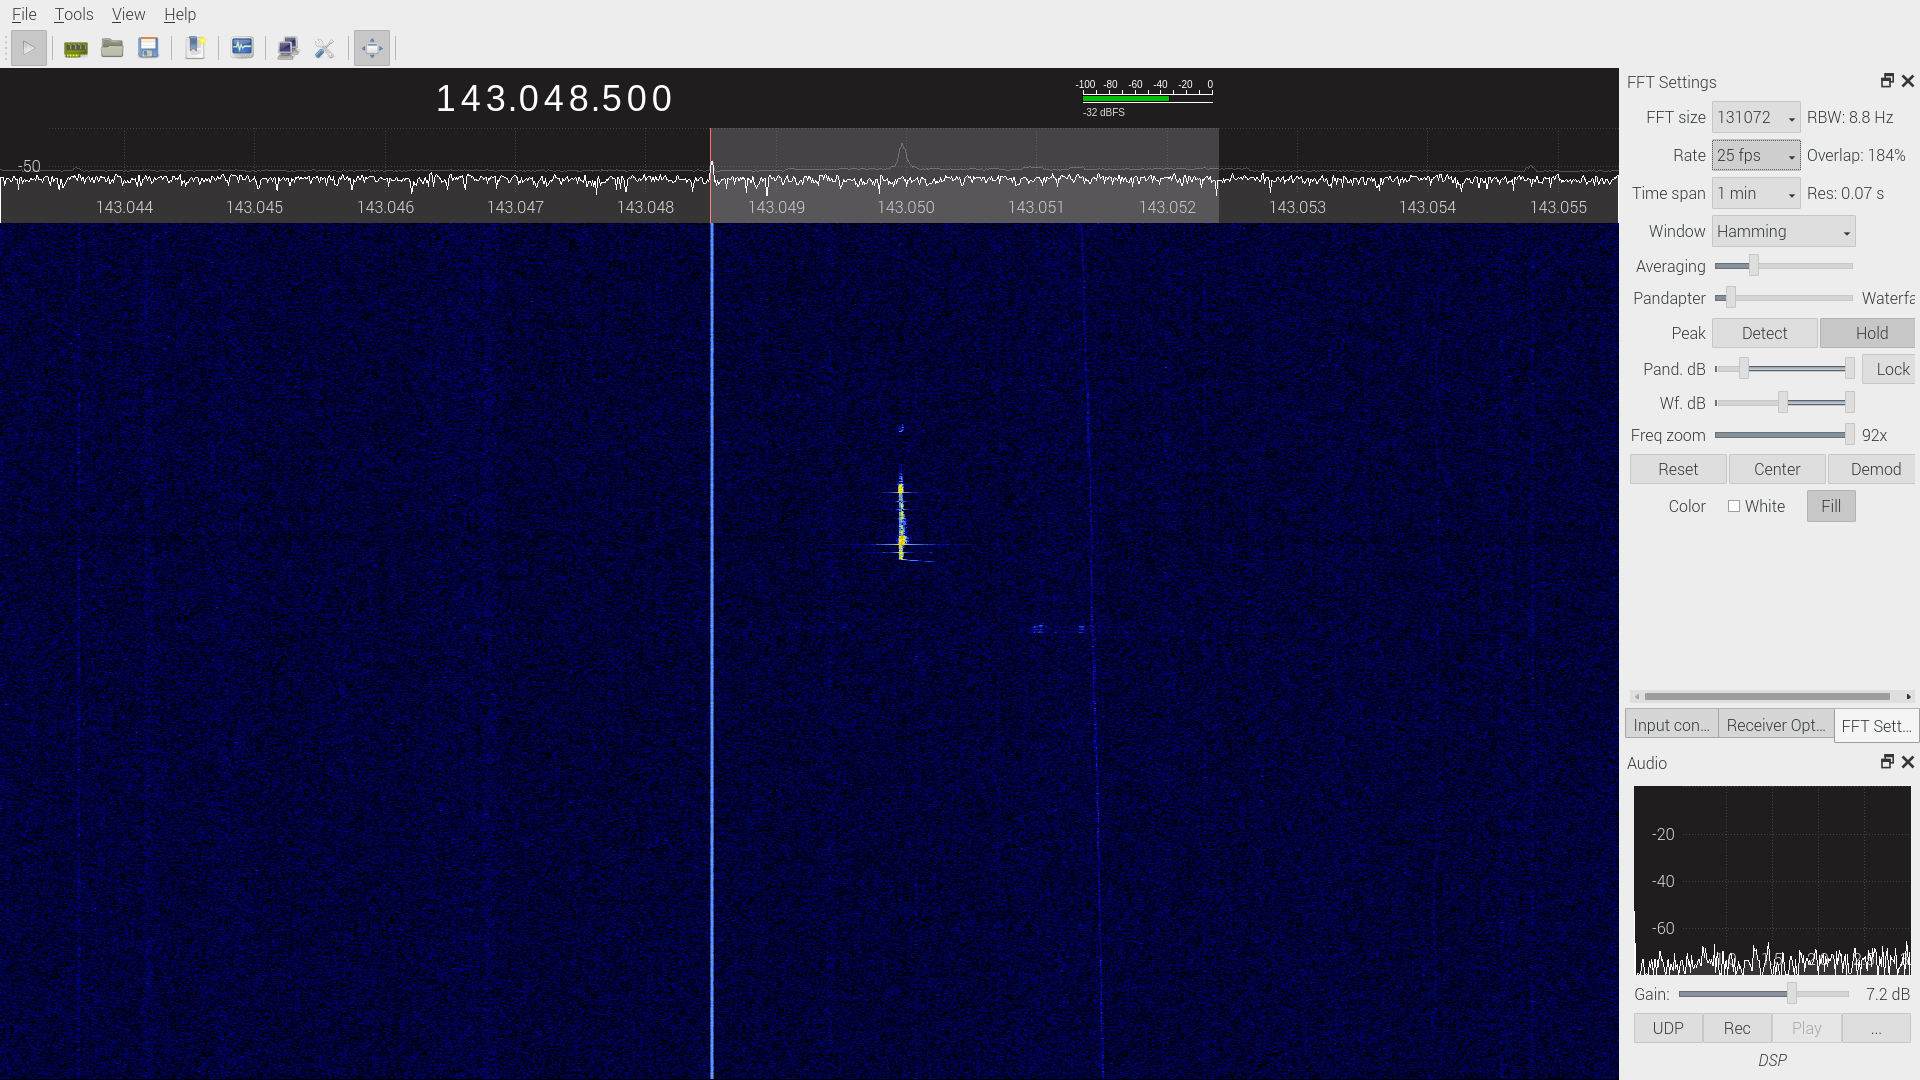This screenshot has height=1080, width=1920.
Task: Open the Window function Hamming dropdown
Action: (1784, 231)
